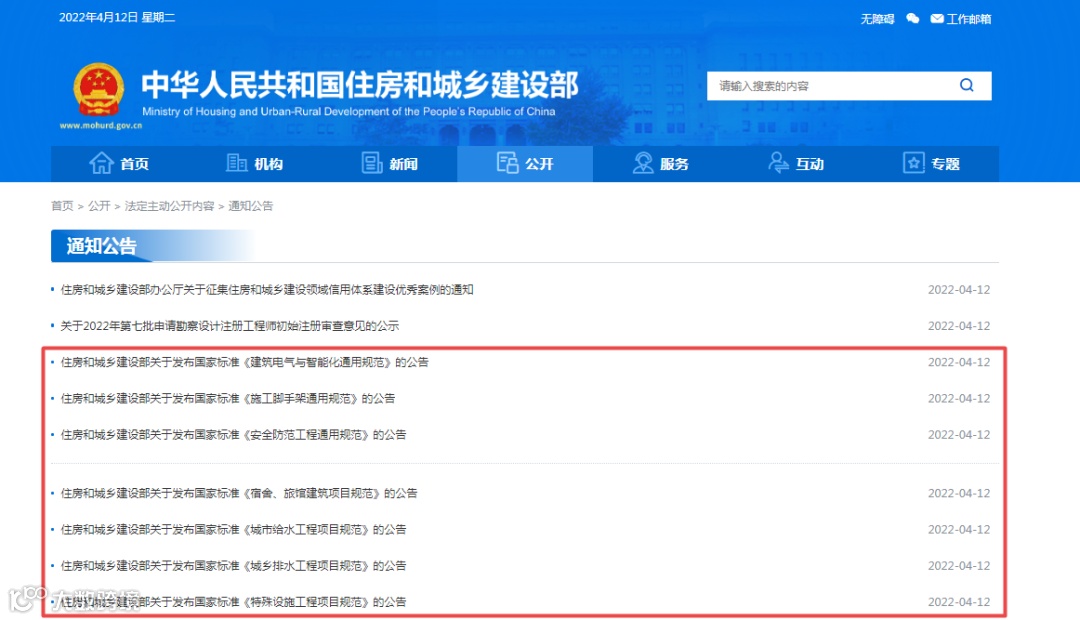Go to 公开 in the breadcrumb
Screen dimensions: 1080x620
(x=99, y=205)
